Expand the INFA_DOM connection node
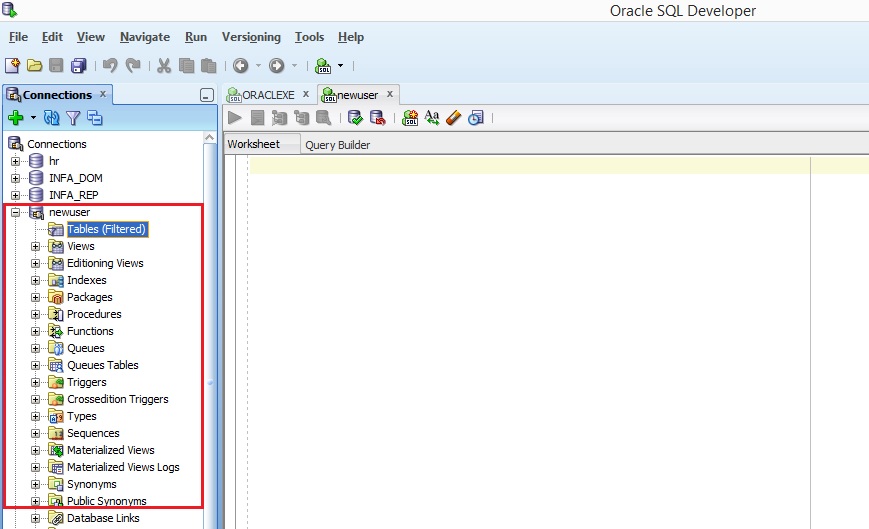 click(16, 178)
